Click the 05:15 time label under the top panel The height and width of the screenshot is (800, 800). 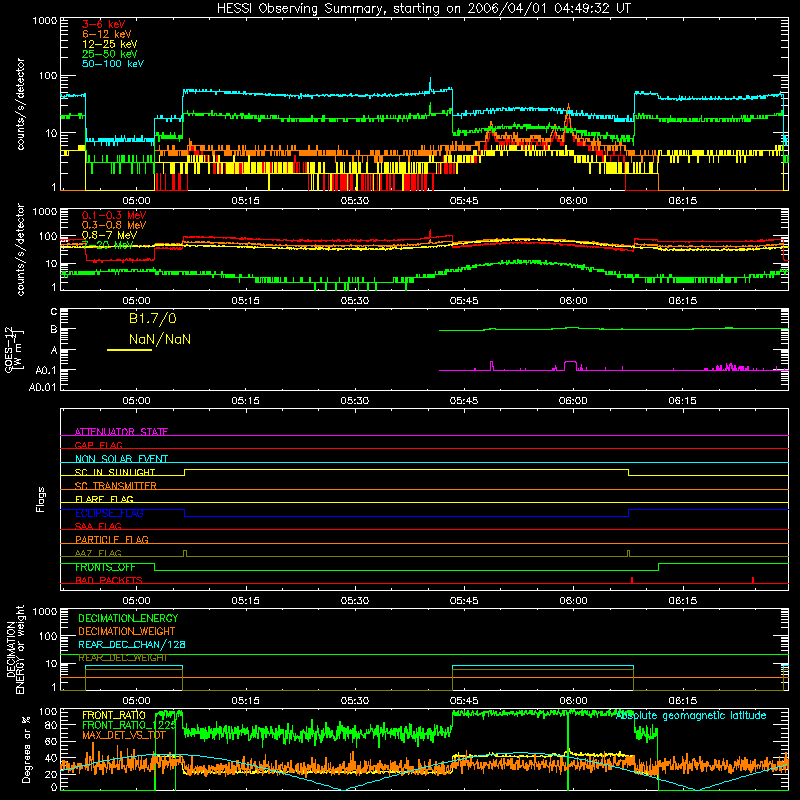pyautogui.click(x=245, y=201)
